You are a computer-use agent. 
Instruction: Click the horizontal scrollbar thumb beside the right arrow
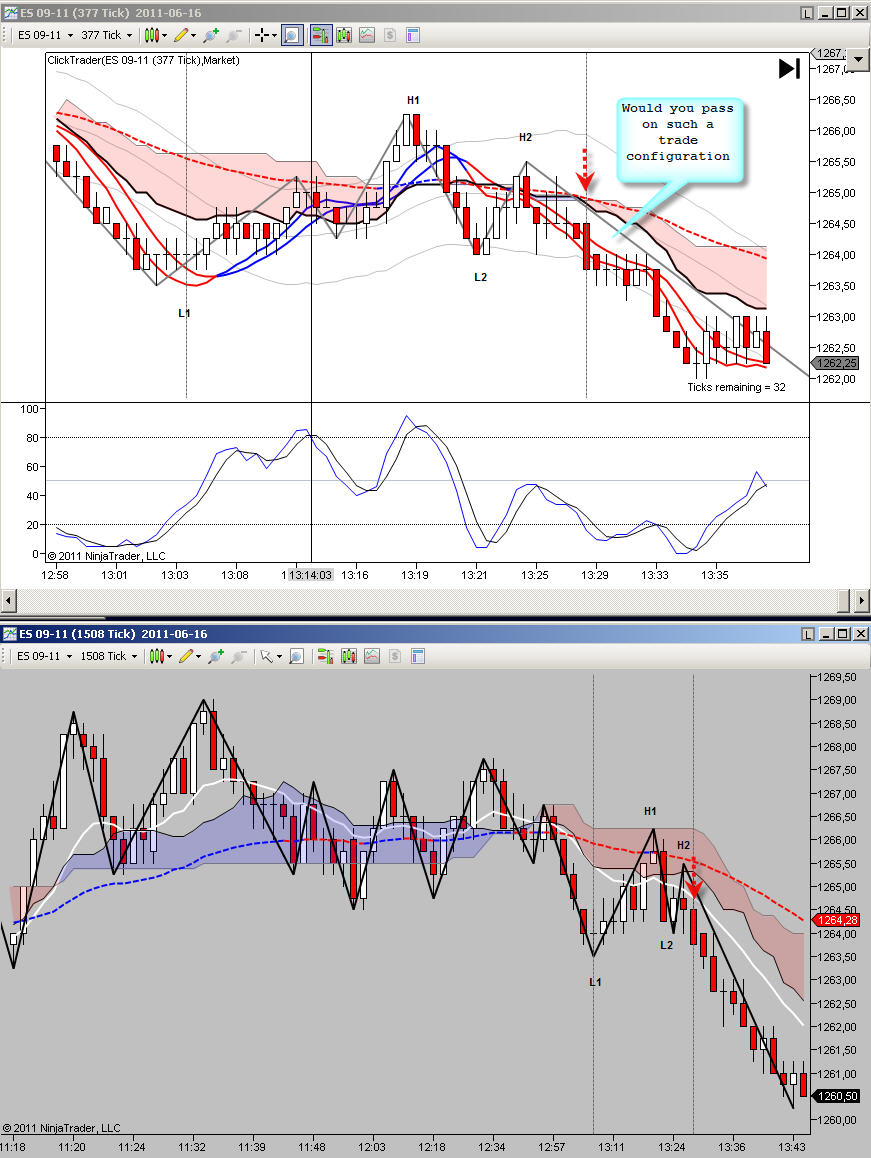844,600
